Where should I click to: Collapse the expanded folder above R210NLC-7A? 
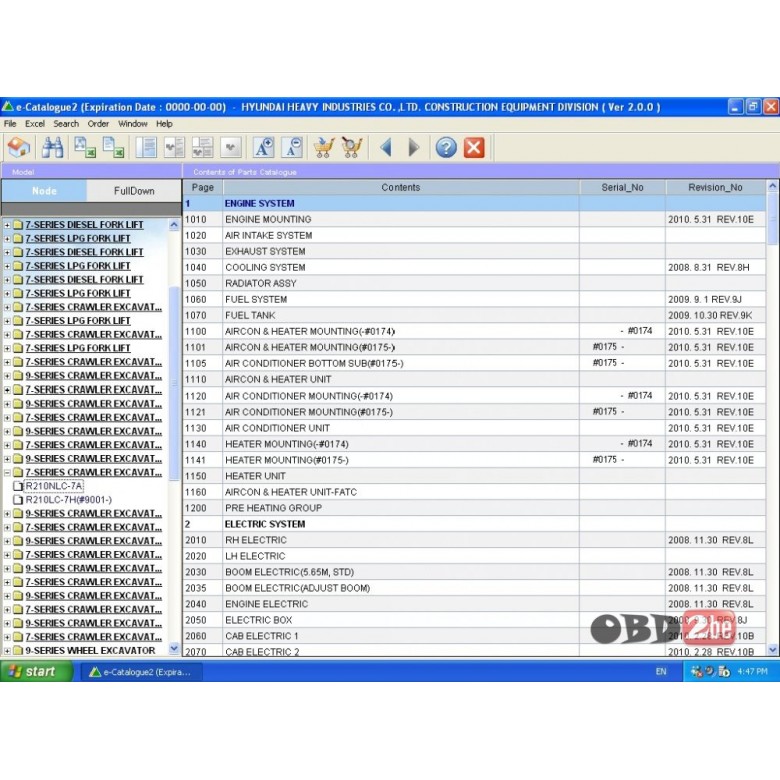point(7,472)
